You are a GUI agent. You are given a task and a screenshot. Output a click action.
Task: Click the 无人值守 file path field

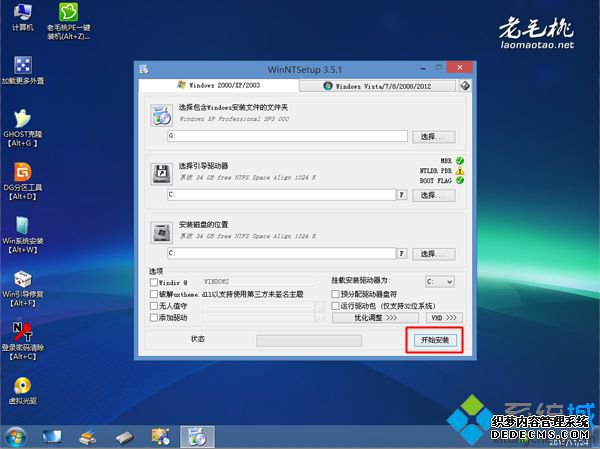click(258, 306)
